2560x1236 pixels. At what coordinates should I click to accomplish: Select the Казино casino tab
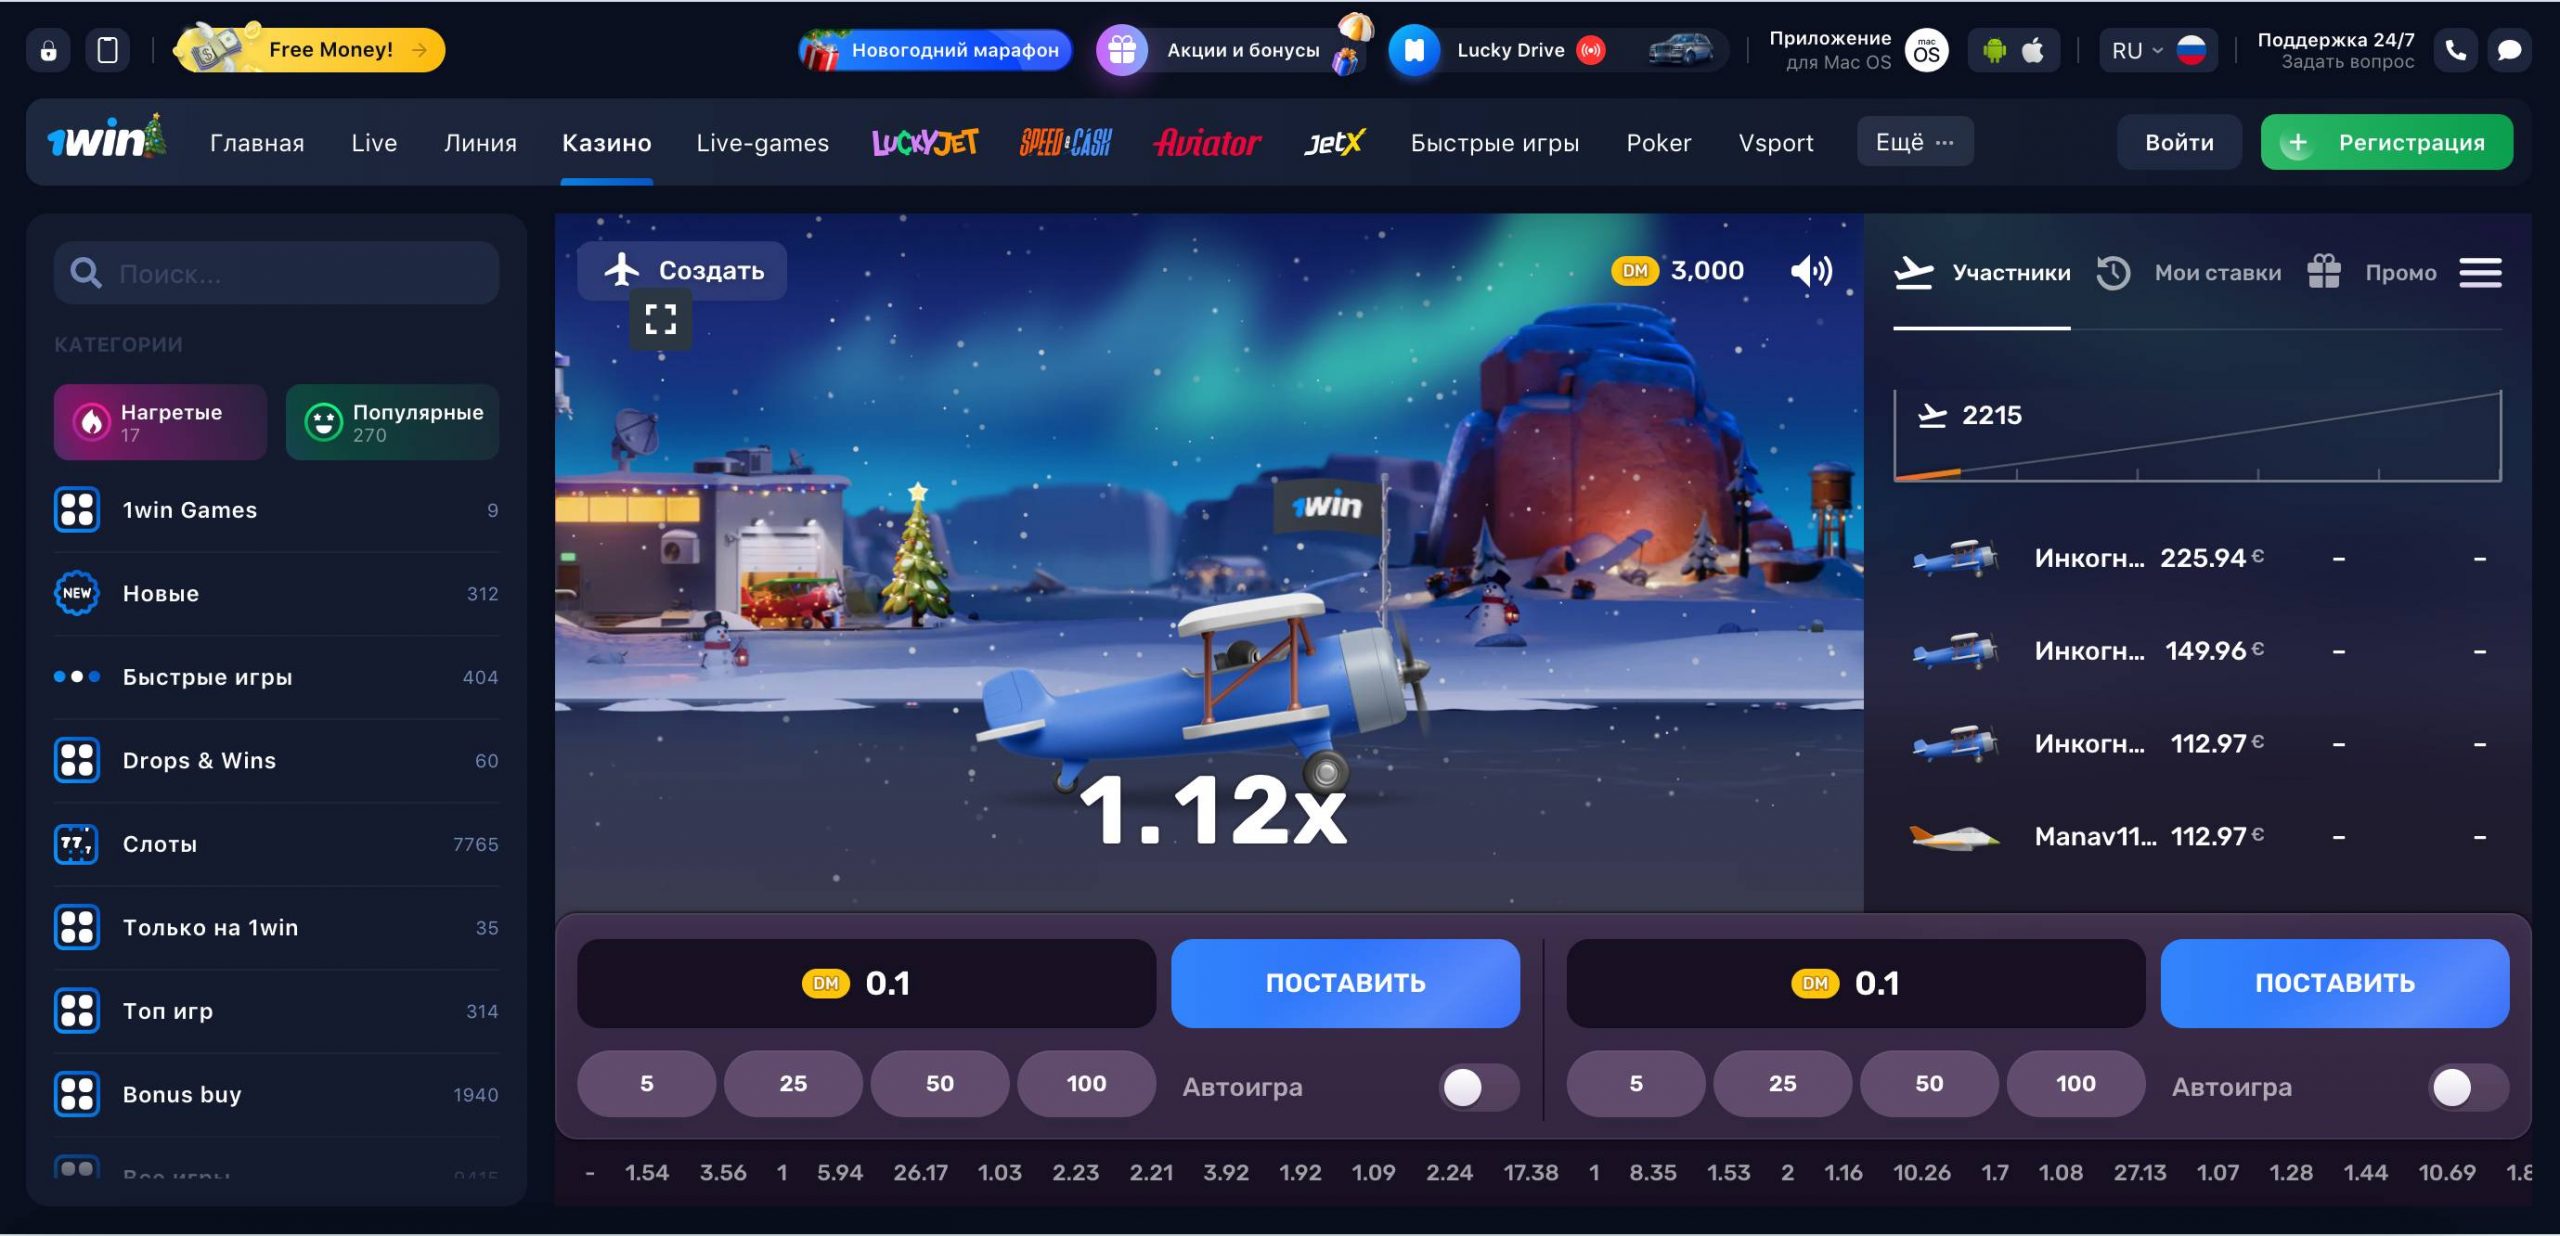(x=607, y=142)
